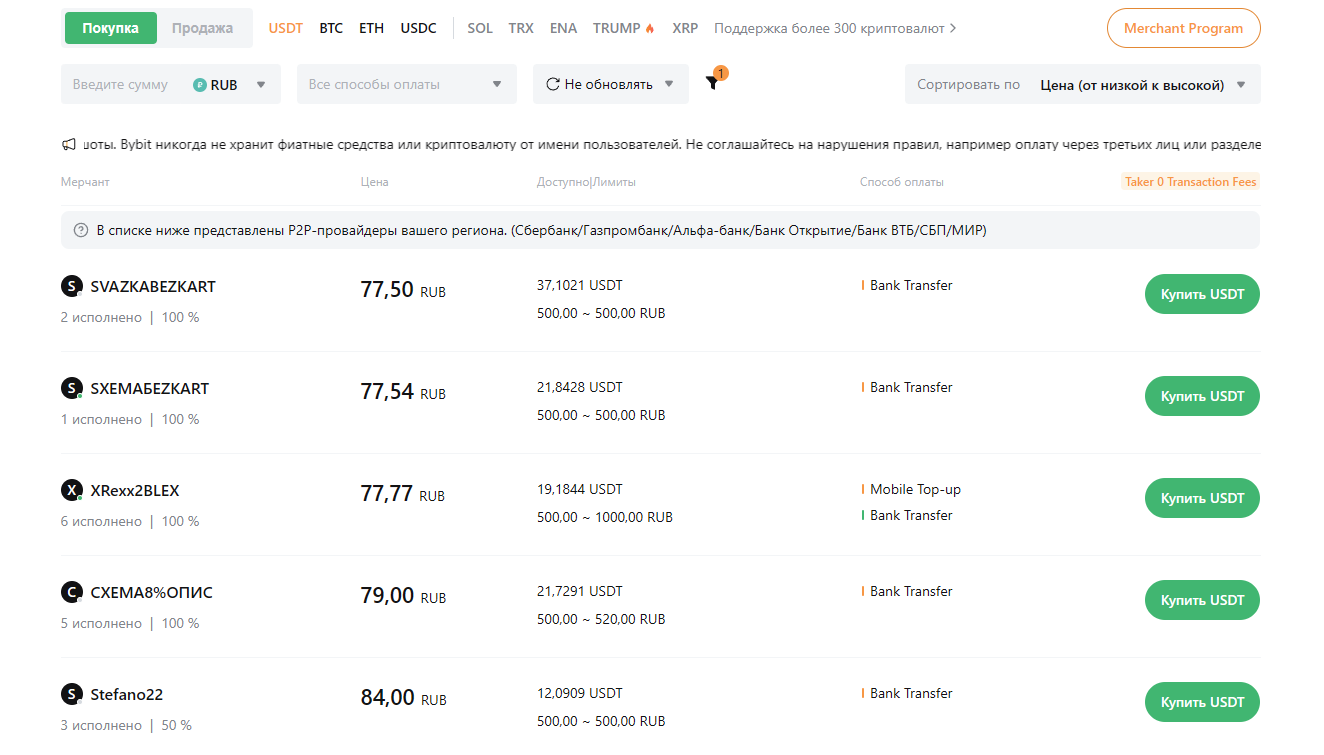The width and height of the screenshot is (1324, 755).
Task: Click SXEMAБEZKART merchant avatar
Action: point(71,389)
